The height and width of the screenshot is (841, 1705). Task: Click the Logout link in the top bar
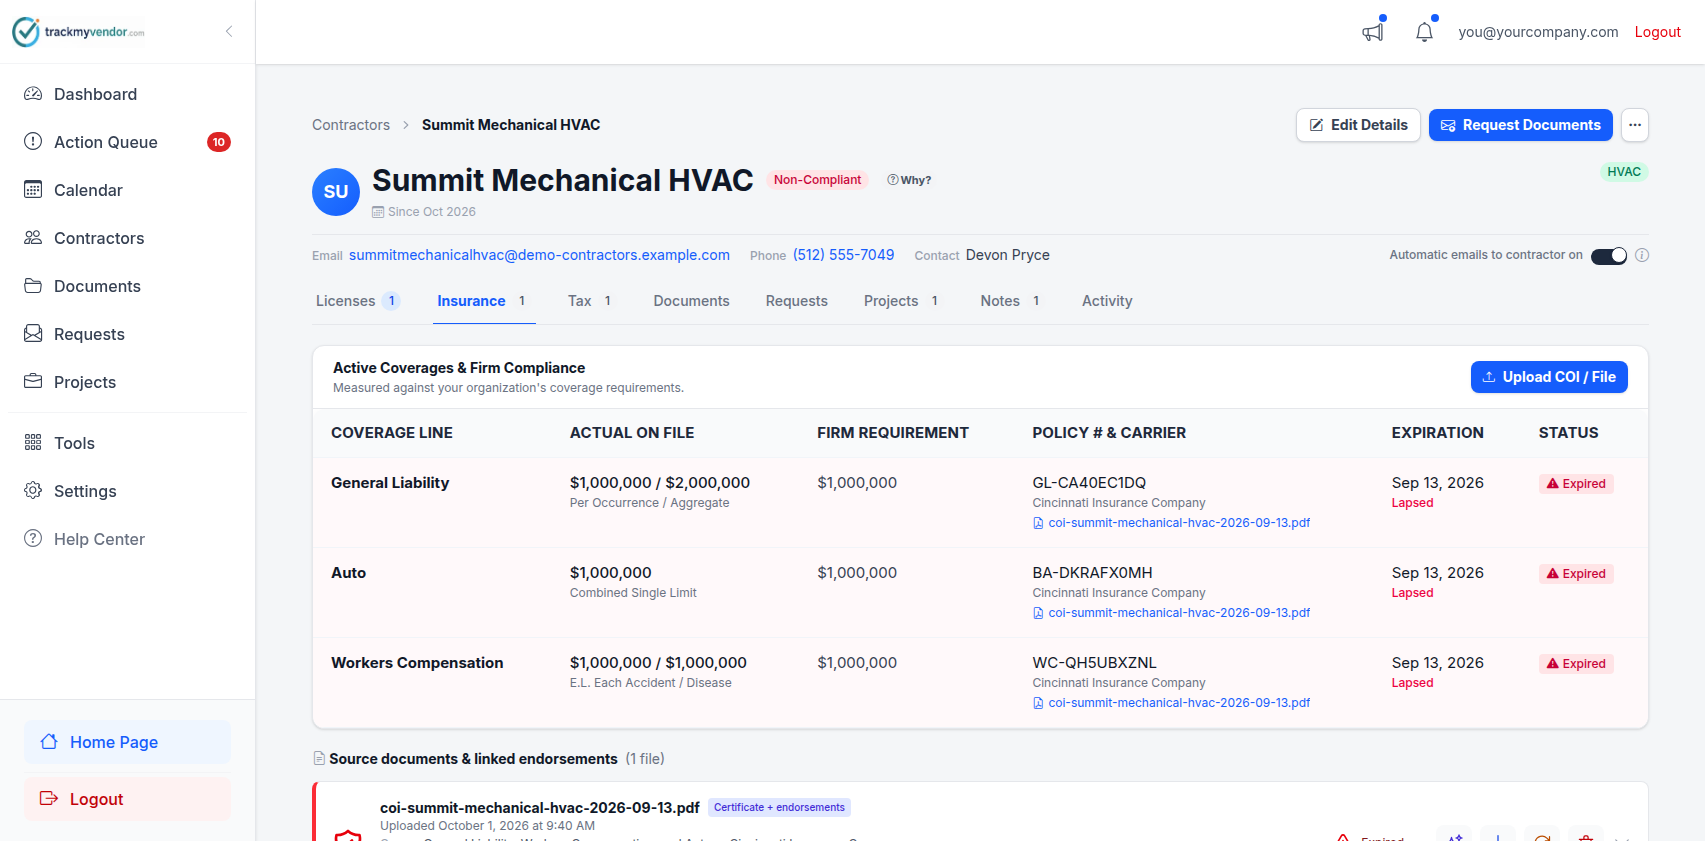(1657, 32)
